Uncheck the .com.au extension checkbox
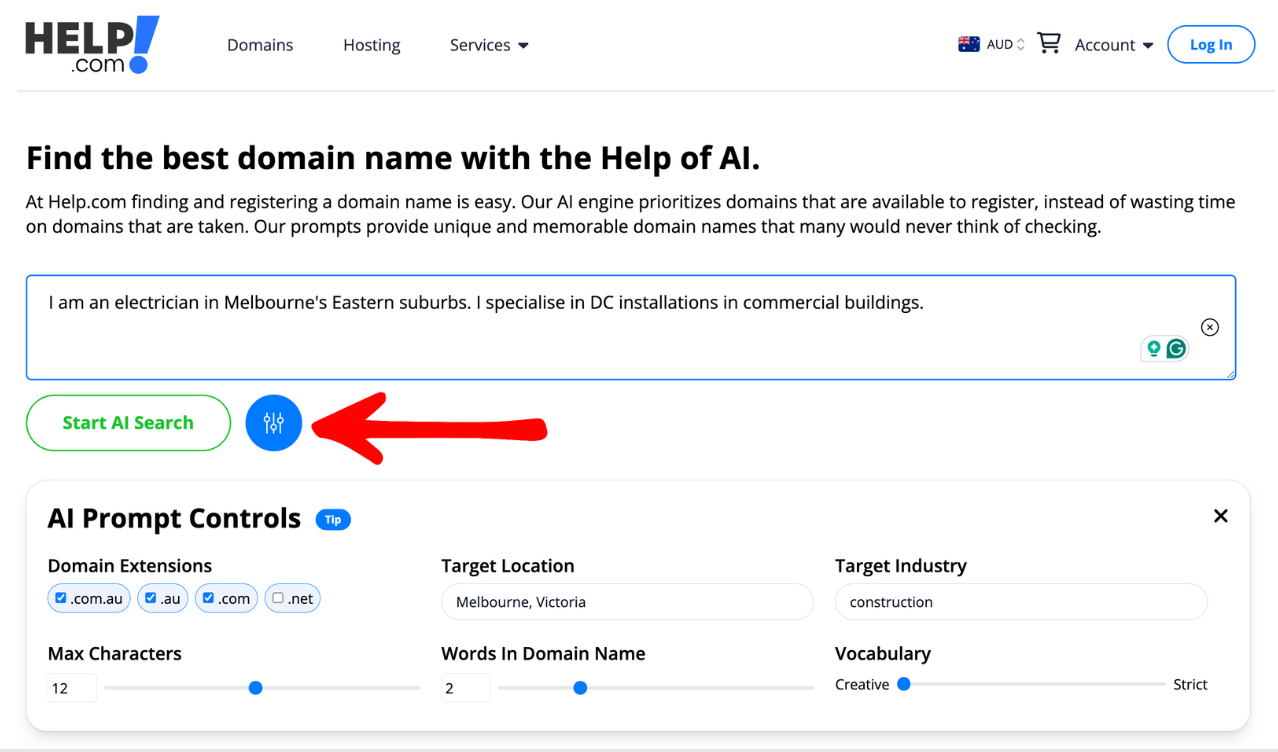The height and width of the screenshot is (752, 1278). tap(61, 598)
